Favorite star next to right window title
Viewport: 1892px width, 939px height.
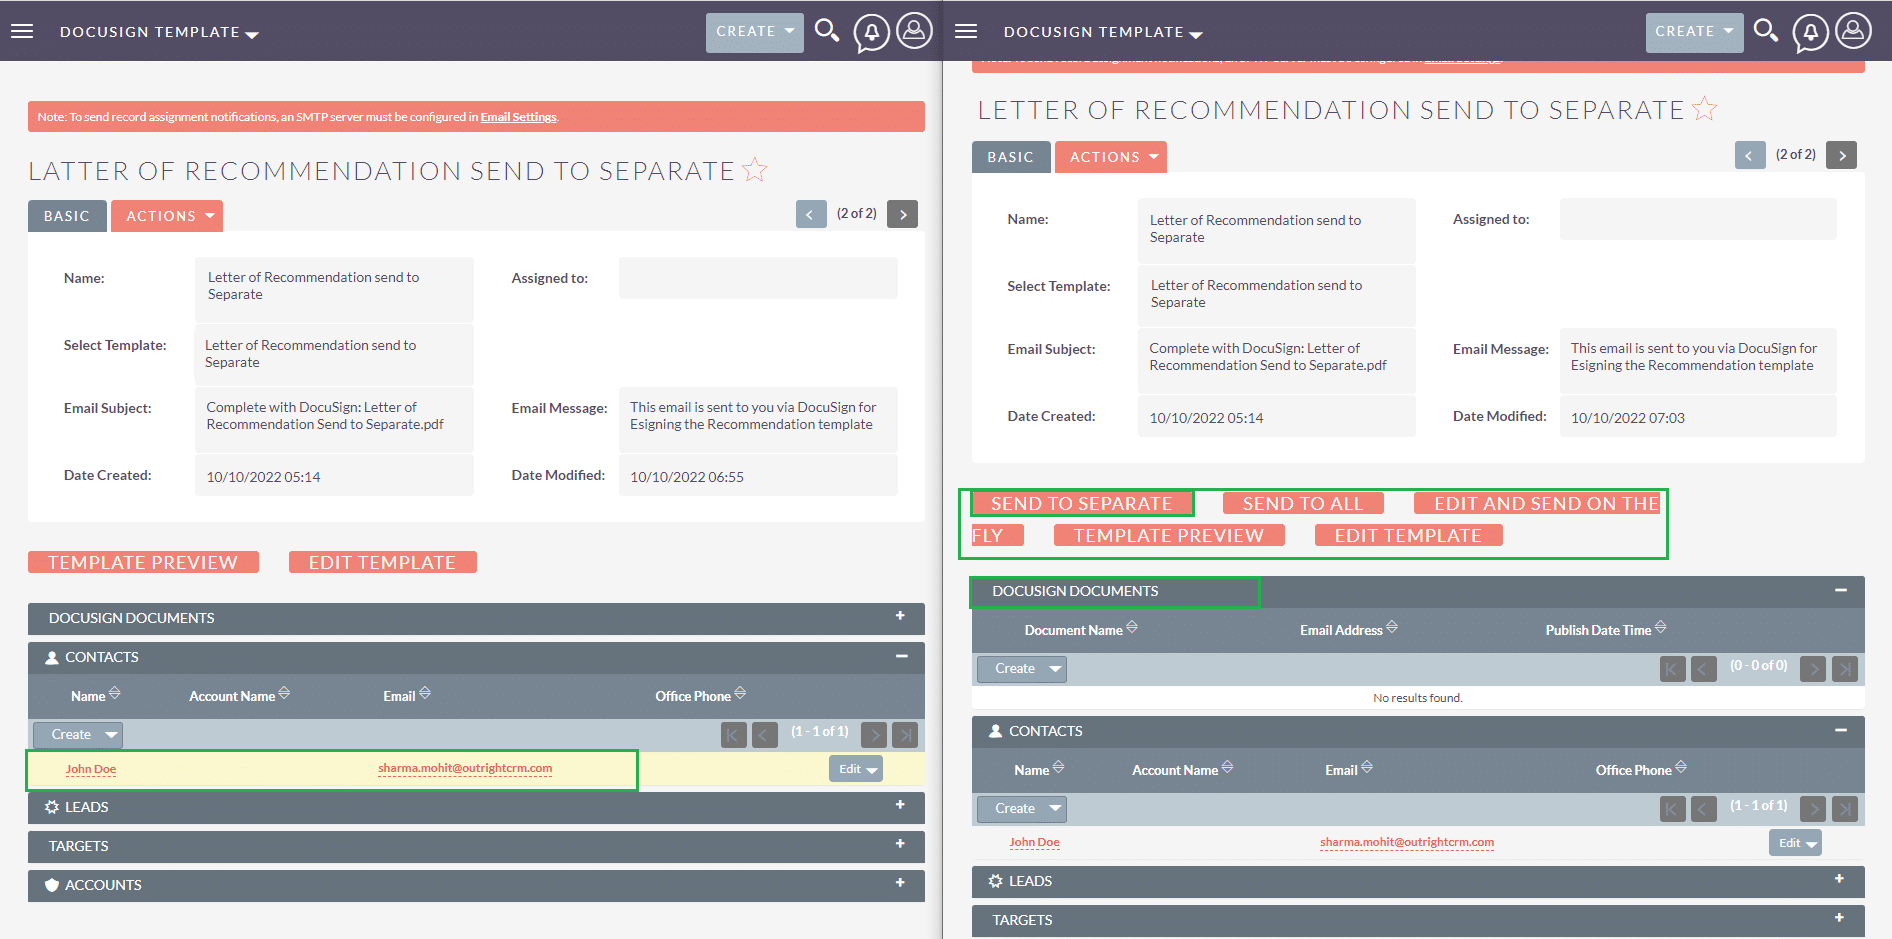(x=1705, y=108)
